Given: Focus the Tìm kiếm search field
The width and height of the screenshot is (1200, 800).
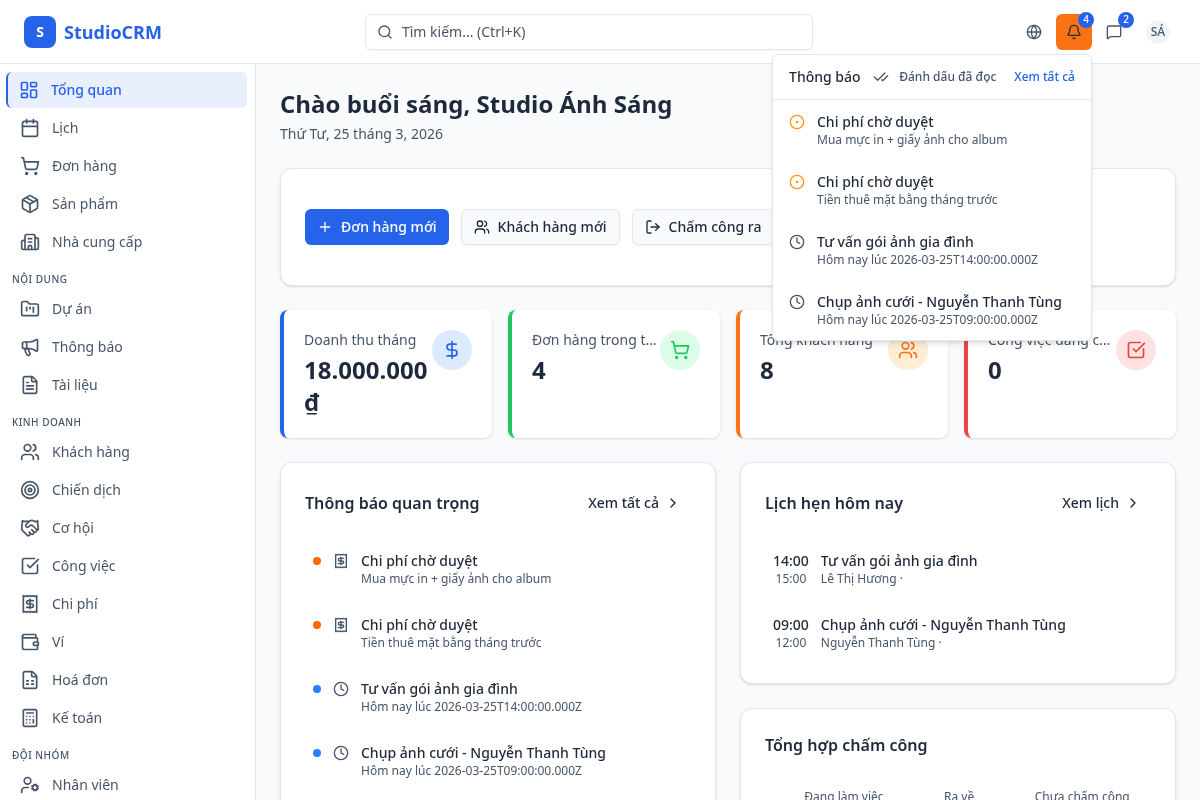Looking at the screenshot, I should pyautogui.click(x=589, y=32).
